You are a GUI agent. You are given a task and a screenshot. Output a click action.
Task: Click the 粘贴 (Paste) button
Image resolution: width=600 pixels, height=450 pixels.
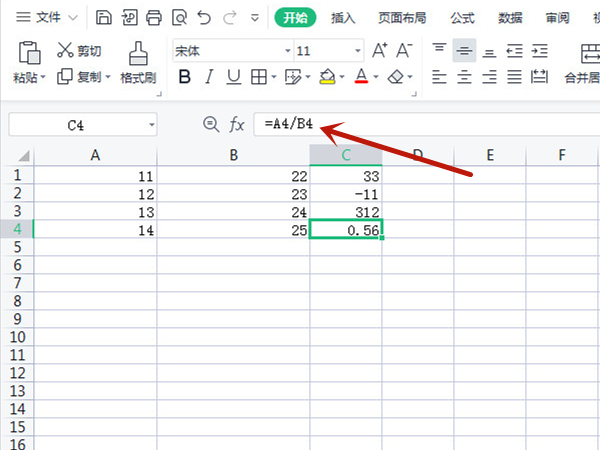(28, 62)
